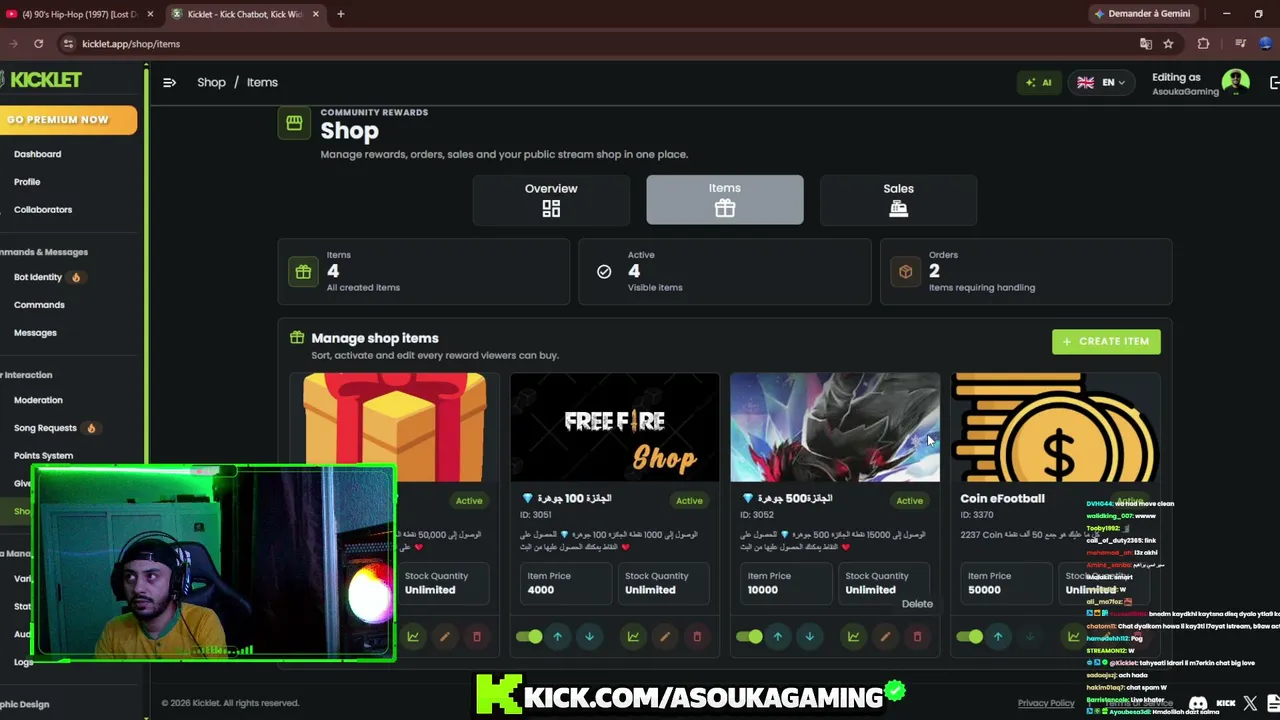Delete item ID 3052 with trash icon
The height and width of the screenshot is (720, 1280).
(x=917, y=637)
